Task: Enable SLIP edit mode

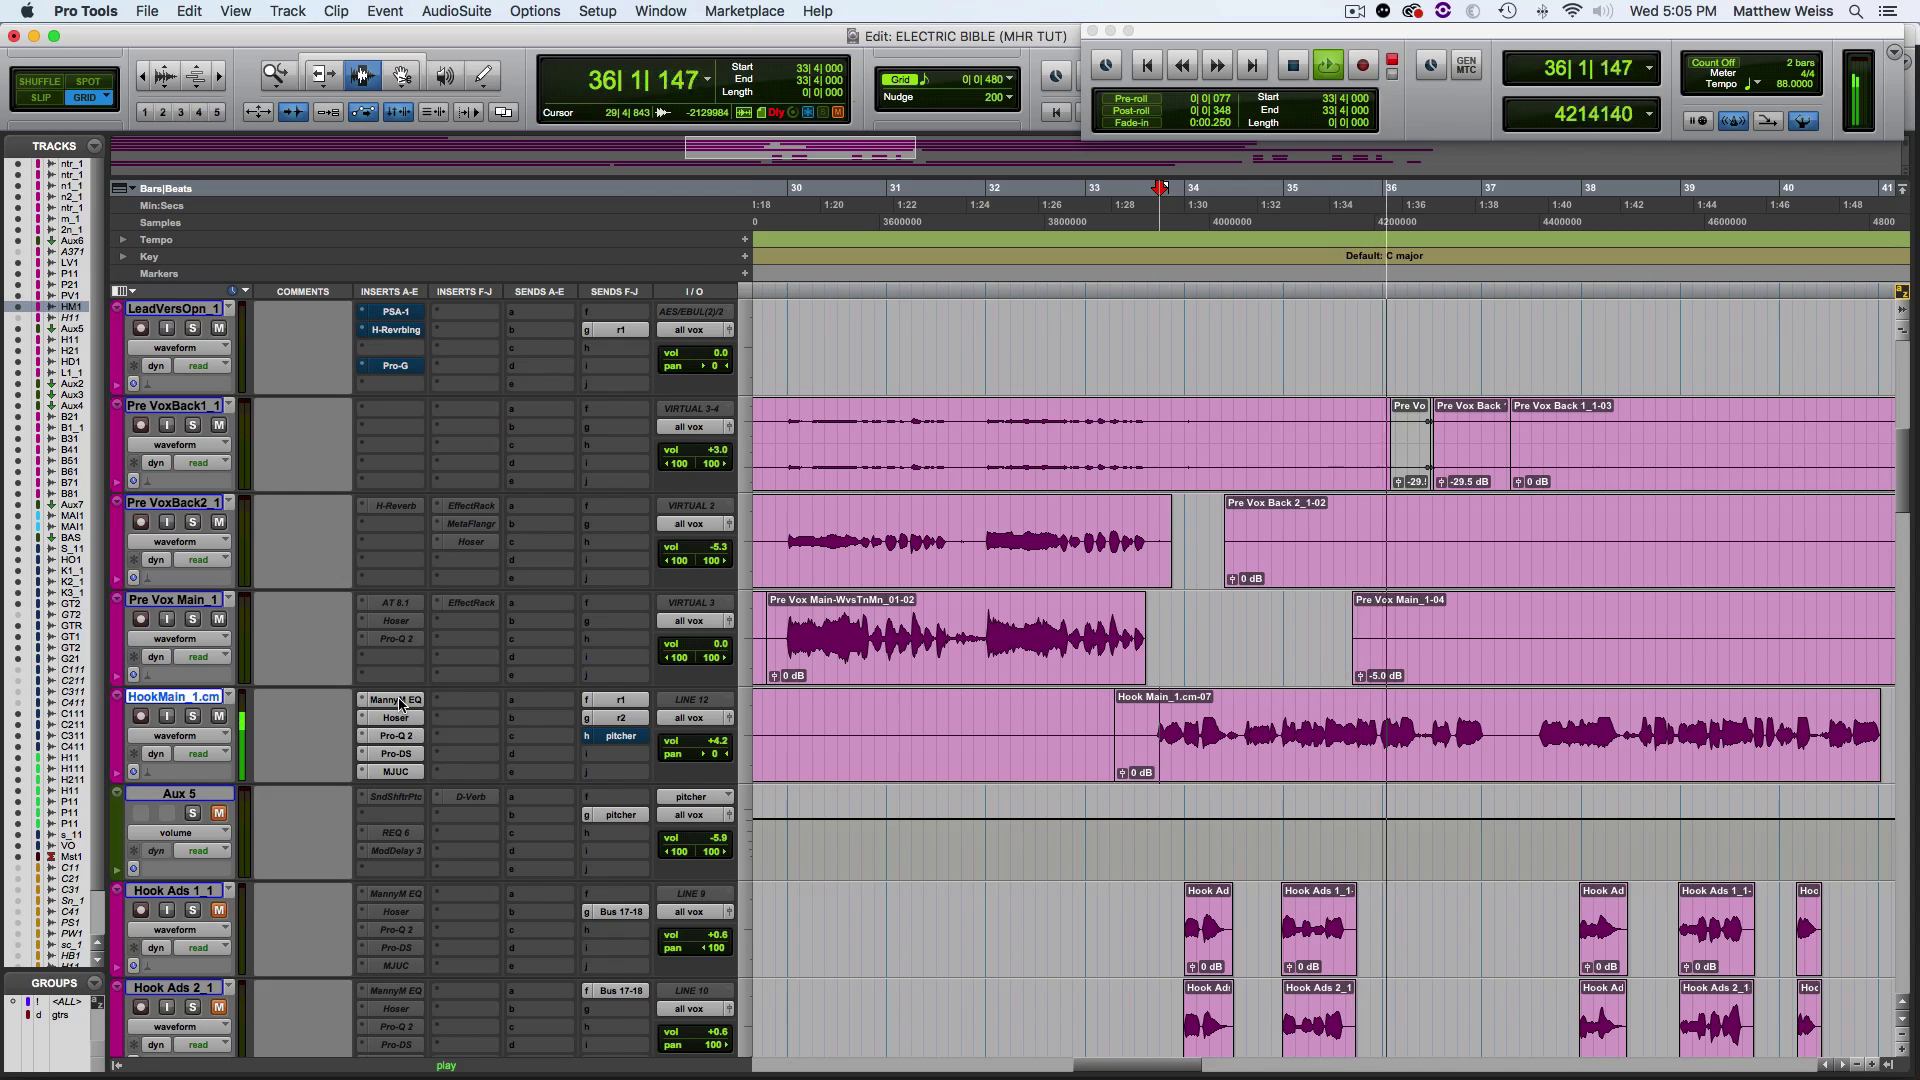Action: coord(40,97)
